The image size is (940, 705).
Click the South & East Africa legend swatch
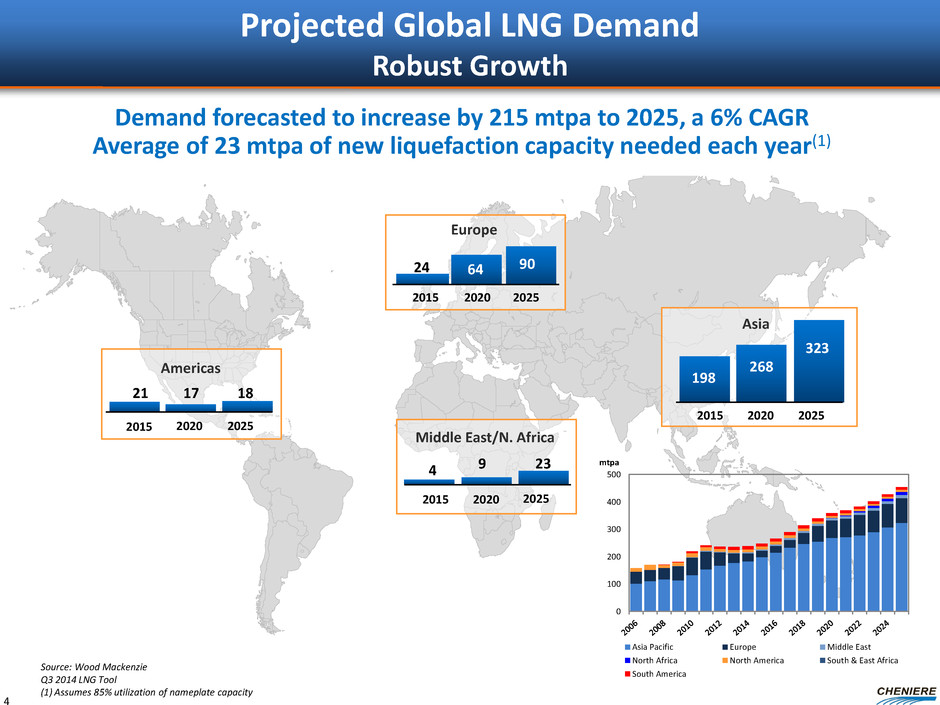[x=822, y=661]
